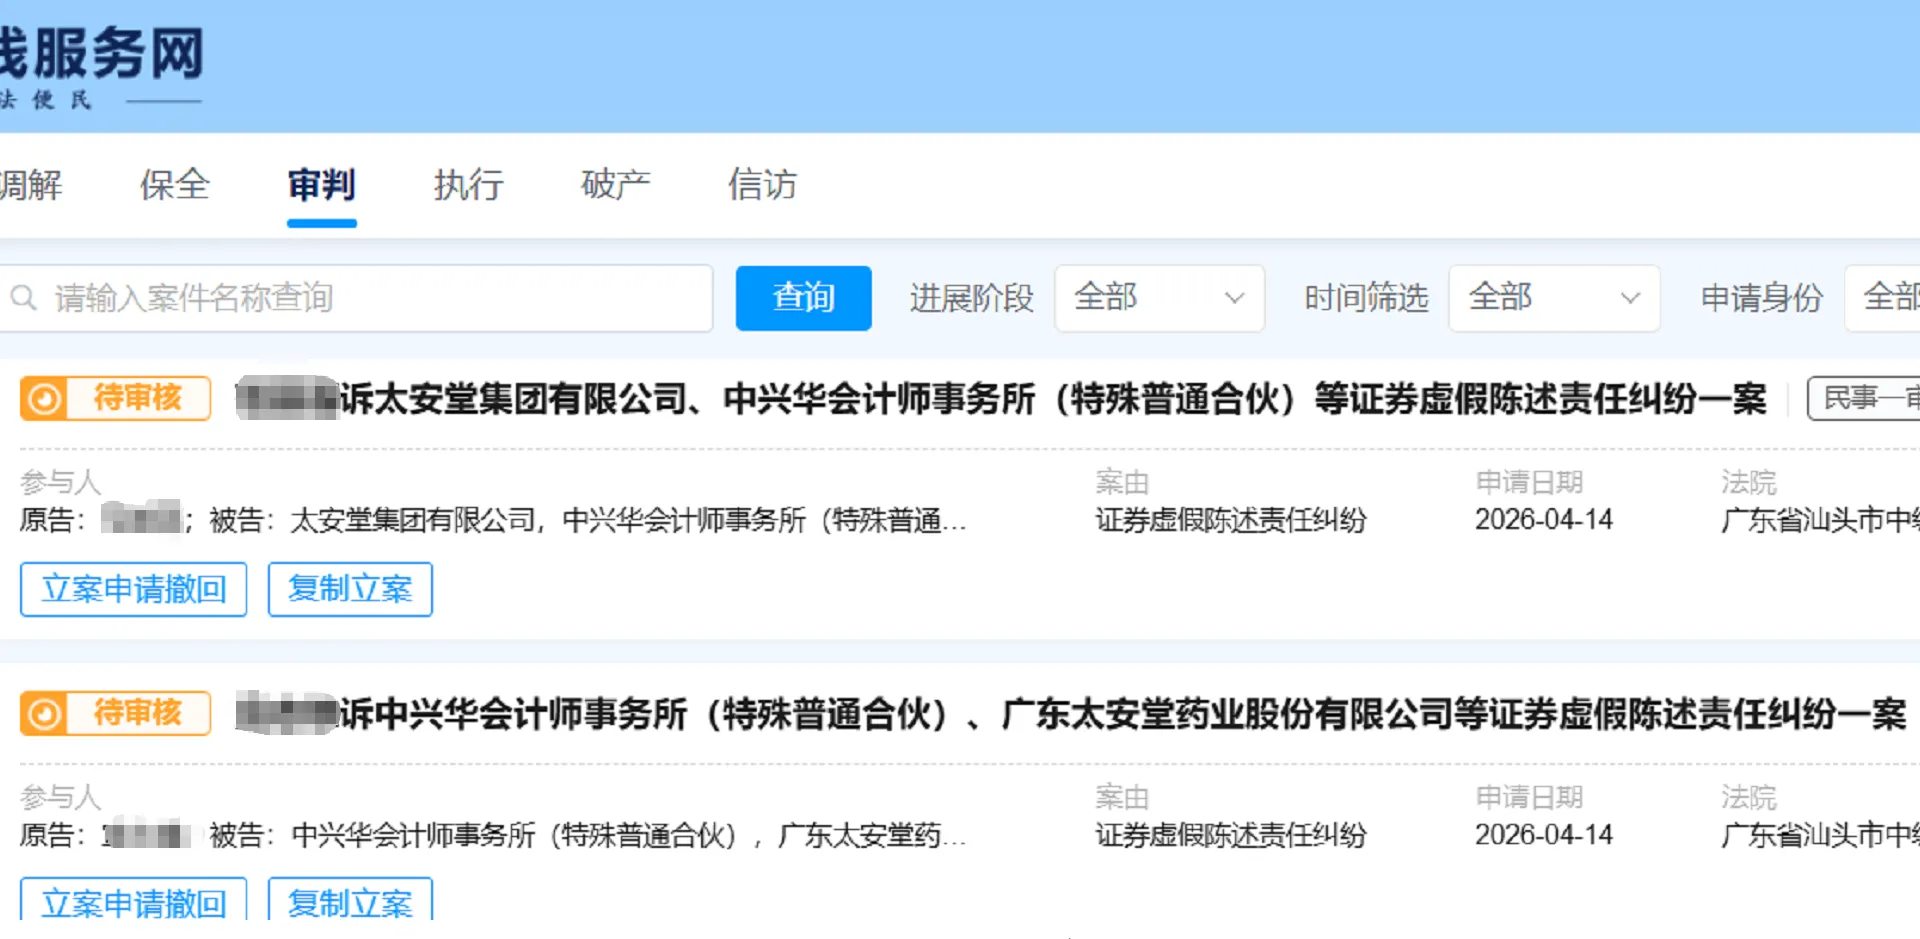
Task: Open case titled 诉中兴华会计师事务所…广东太安堂药业
Action: pos(1071,714)
